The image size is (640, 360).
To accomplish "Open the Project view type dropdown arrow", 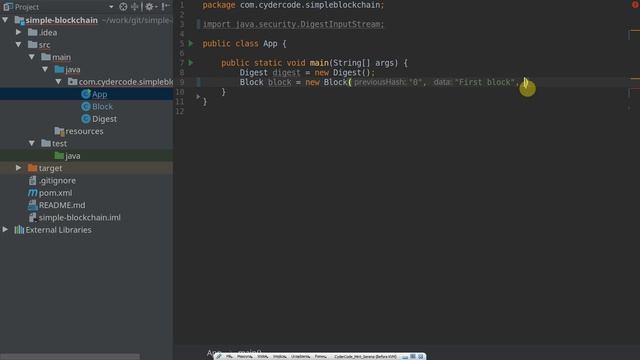I will pos(111,7).
